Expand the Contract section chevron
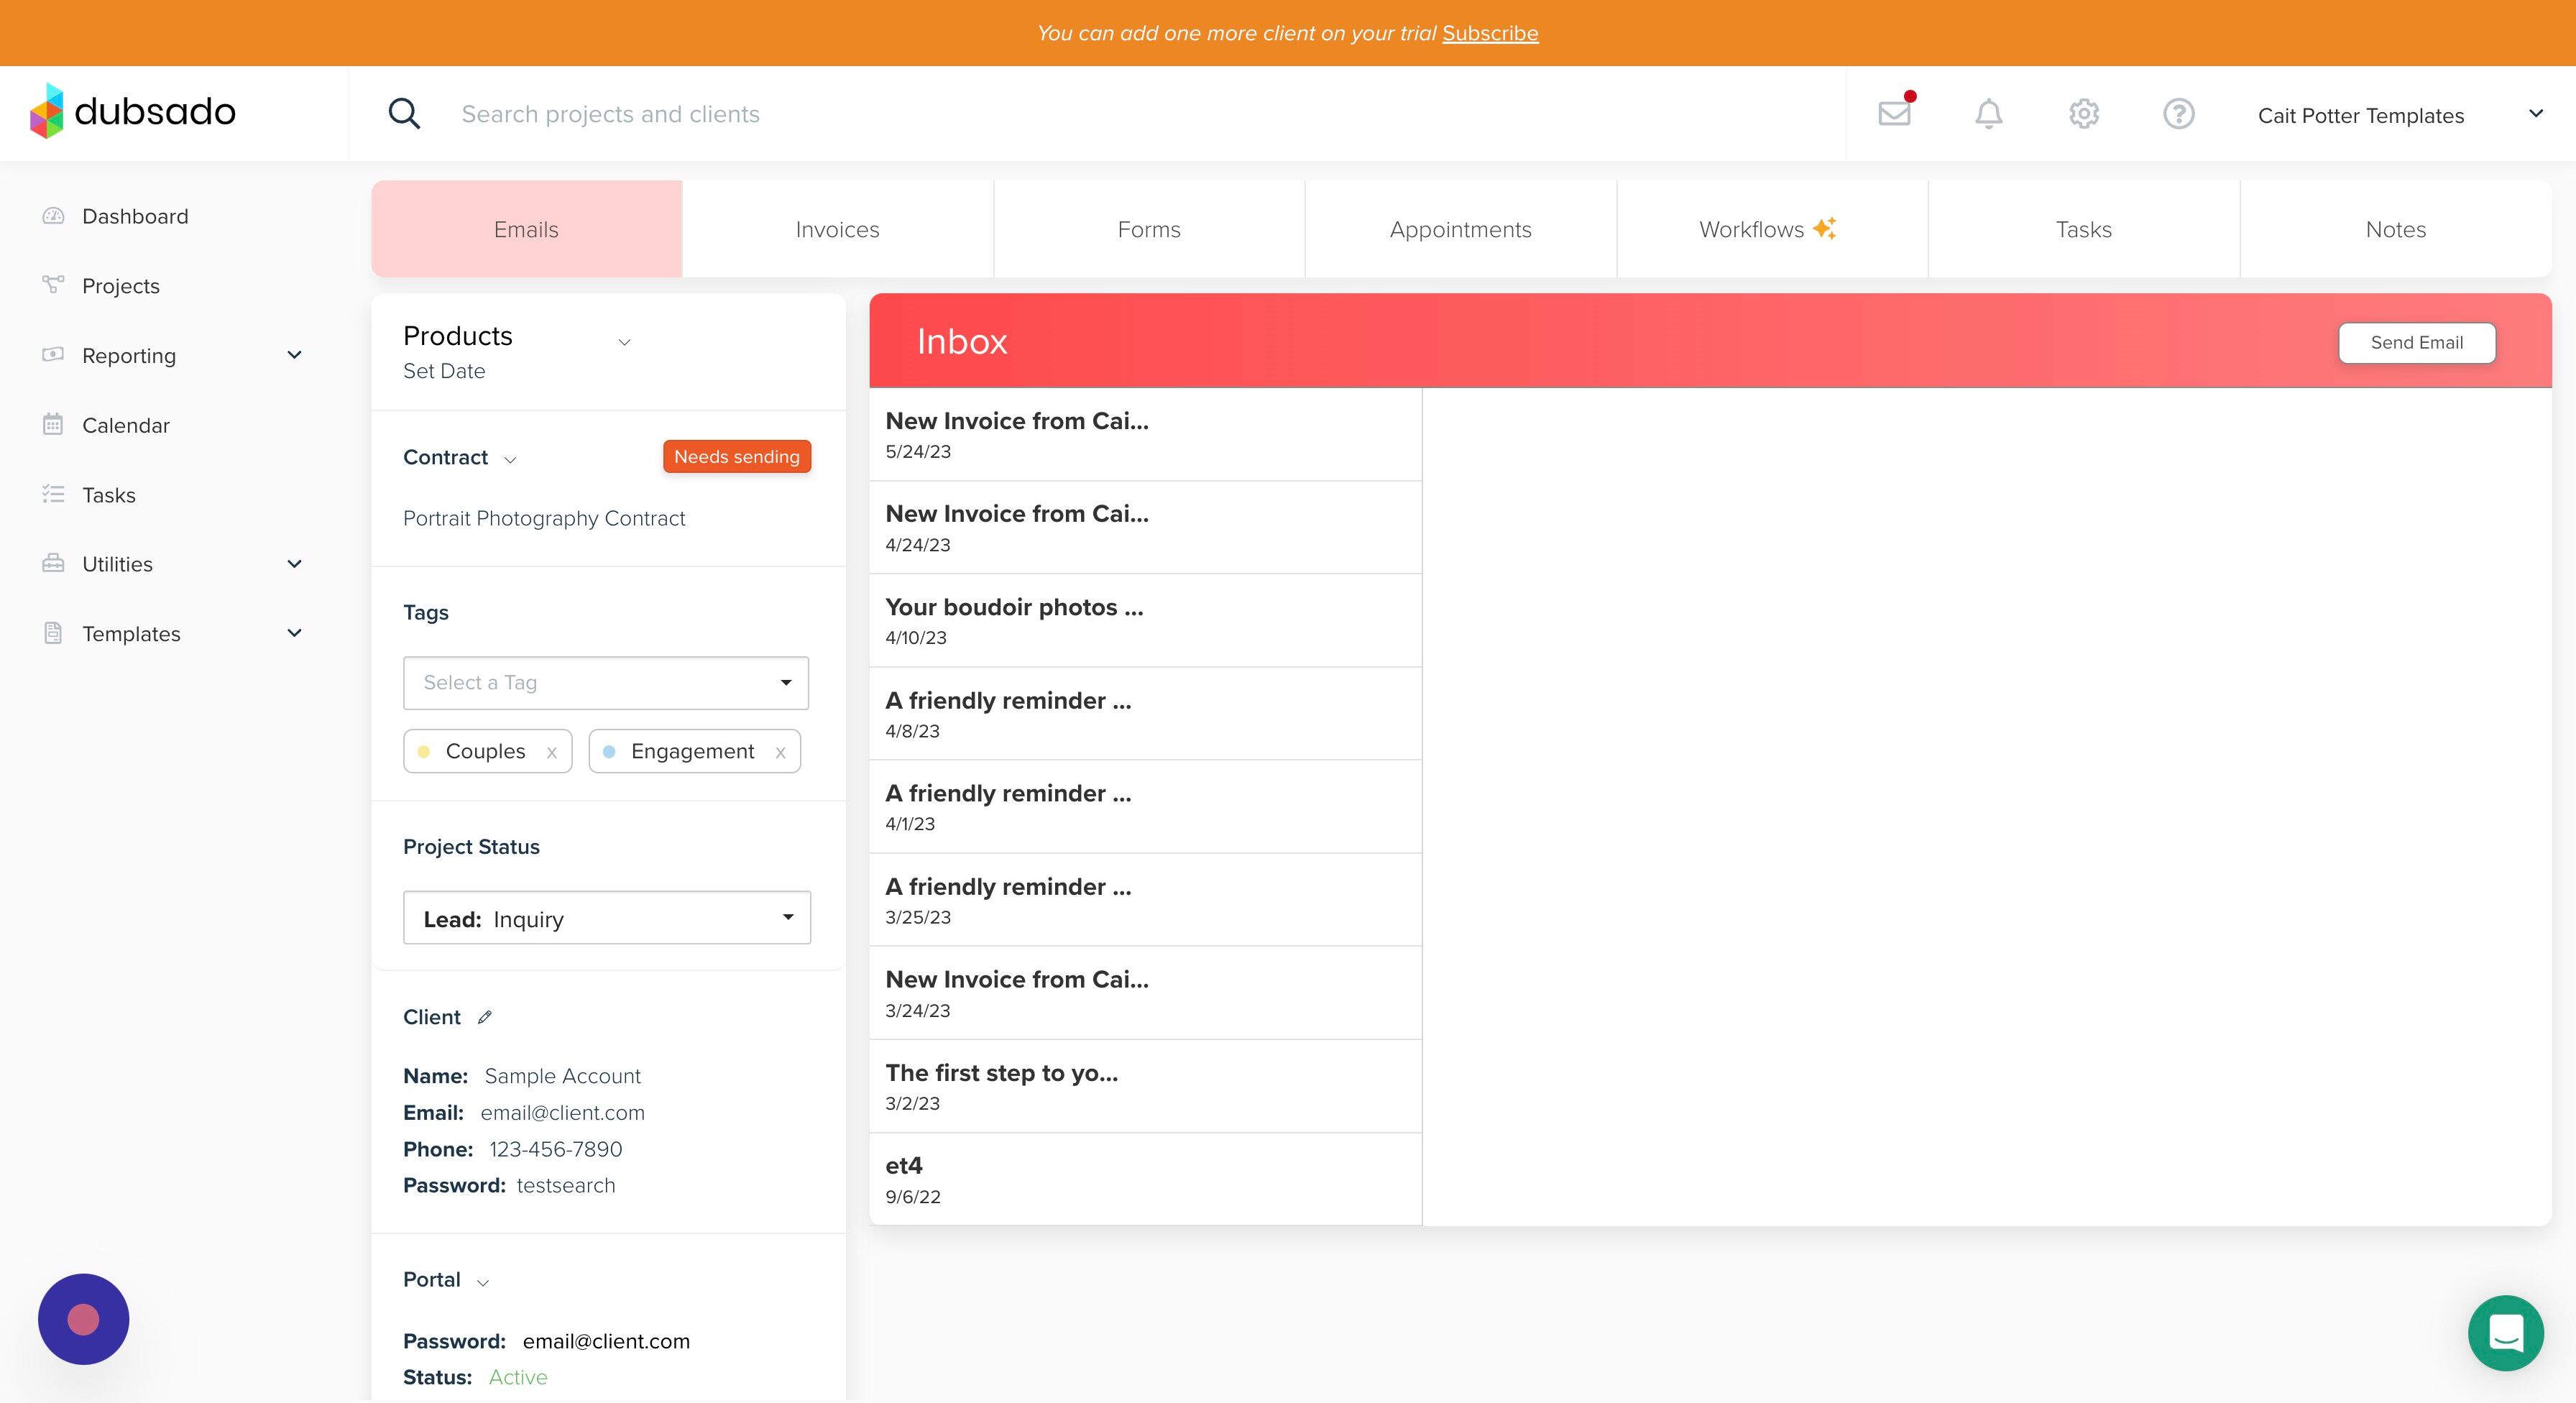Image resolution: width=2576 pixels, height=1403 pixels. (x=510, y=459)
